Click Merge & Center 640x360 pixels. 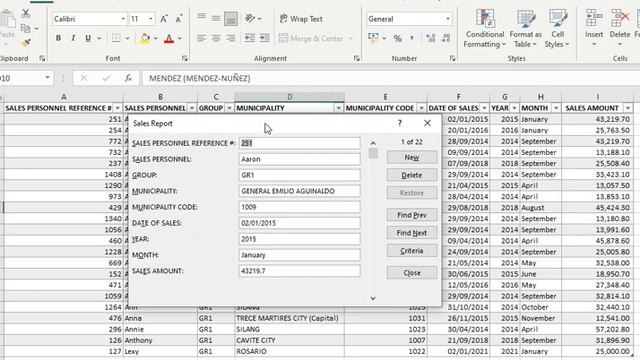coord(311,38)
